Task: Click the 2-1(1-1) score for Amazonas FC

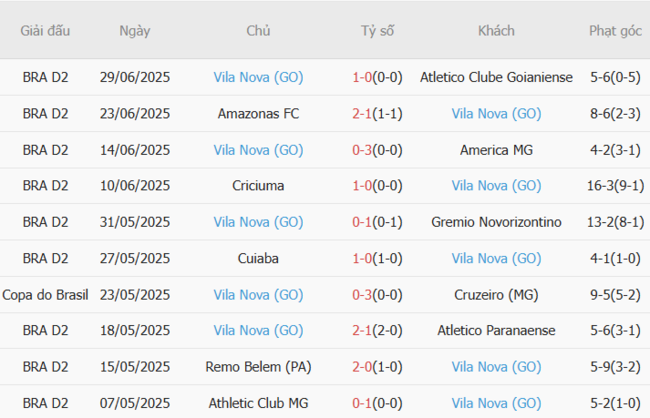Action: tap(377, 114)
